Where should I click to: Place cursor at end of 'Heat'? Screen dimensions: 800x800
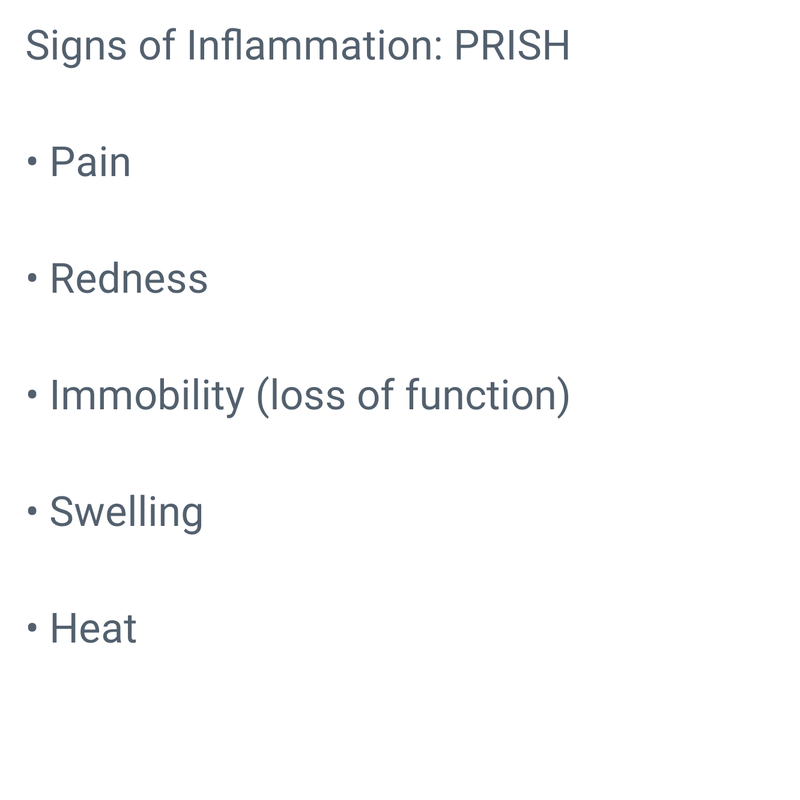(137, 630)
